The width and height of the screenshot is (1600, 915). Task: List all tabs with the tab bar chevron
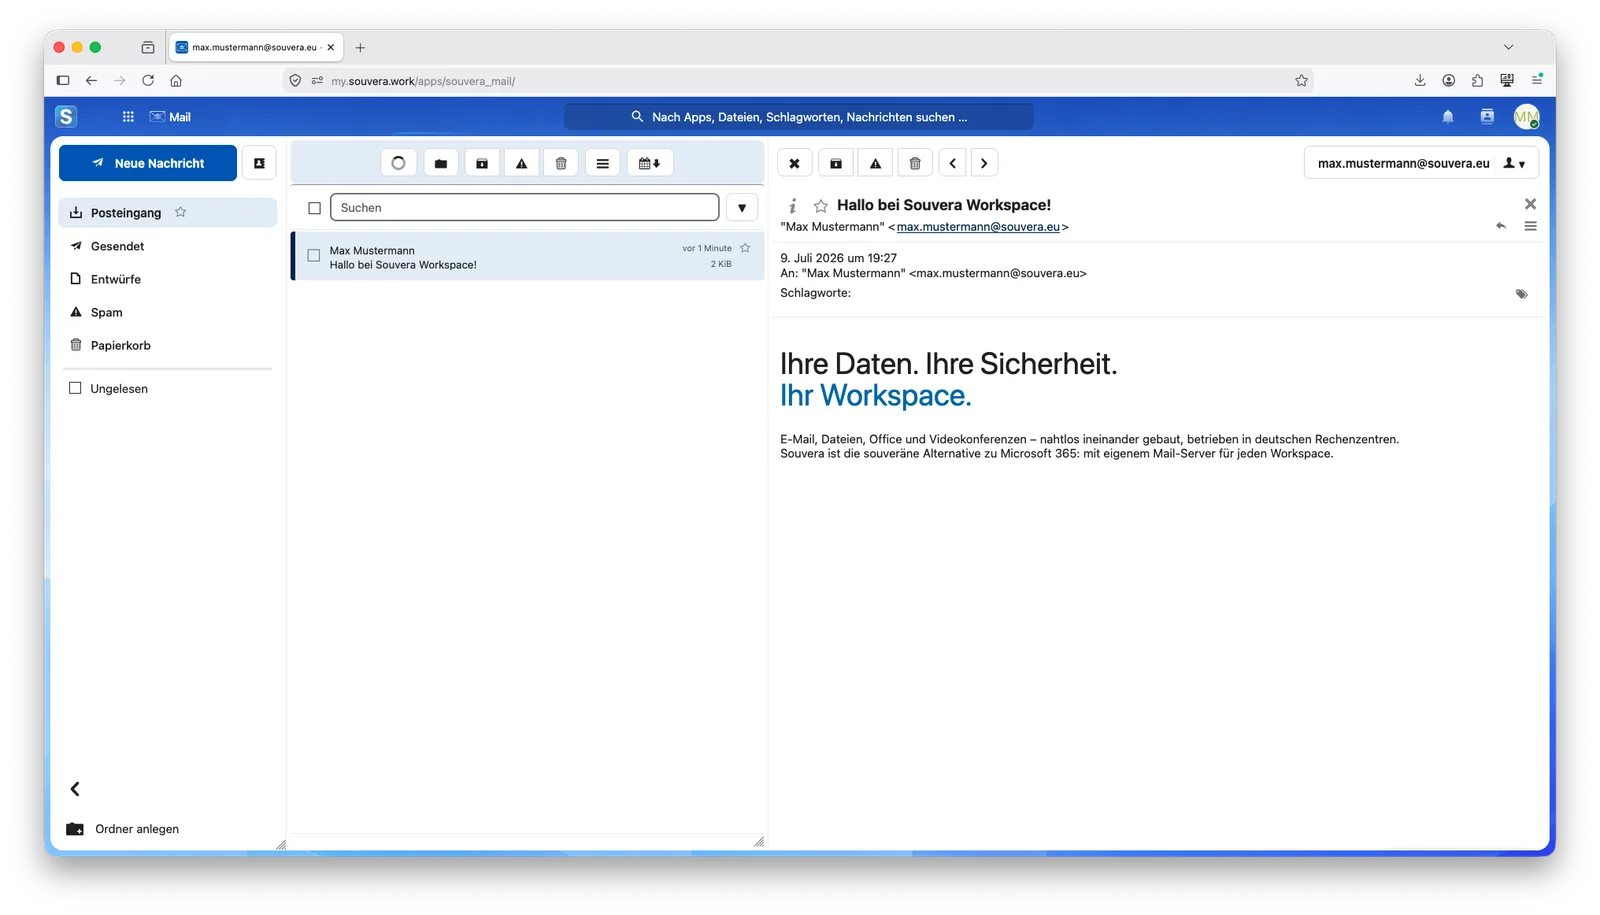(x=1508, y=47)
